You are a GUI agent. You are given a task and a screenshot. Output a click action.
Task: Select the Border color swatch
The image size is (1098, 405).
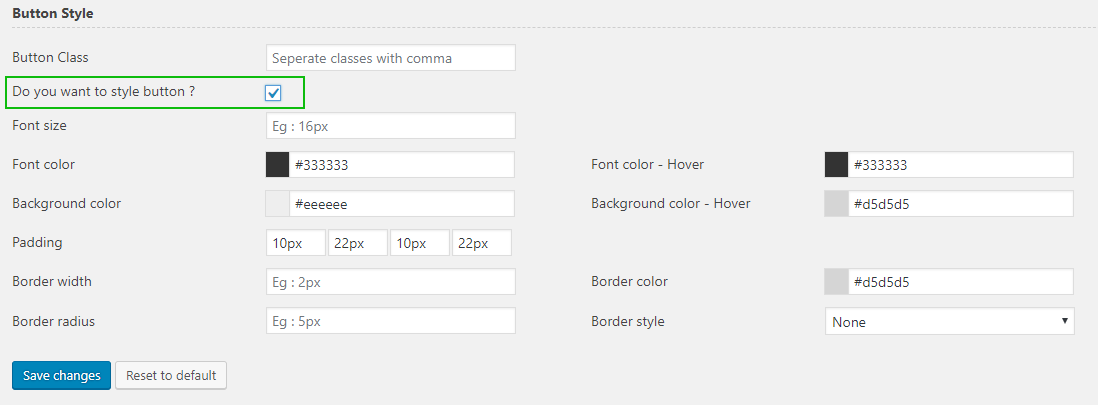tap(837, 282)
